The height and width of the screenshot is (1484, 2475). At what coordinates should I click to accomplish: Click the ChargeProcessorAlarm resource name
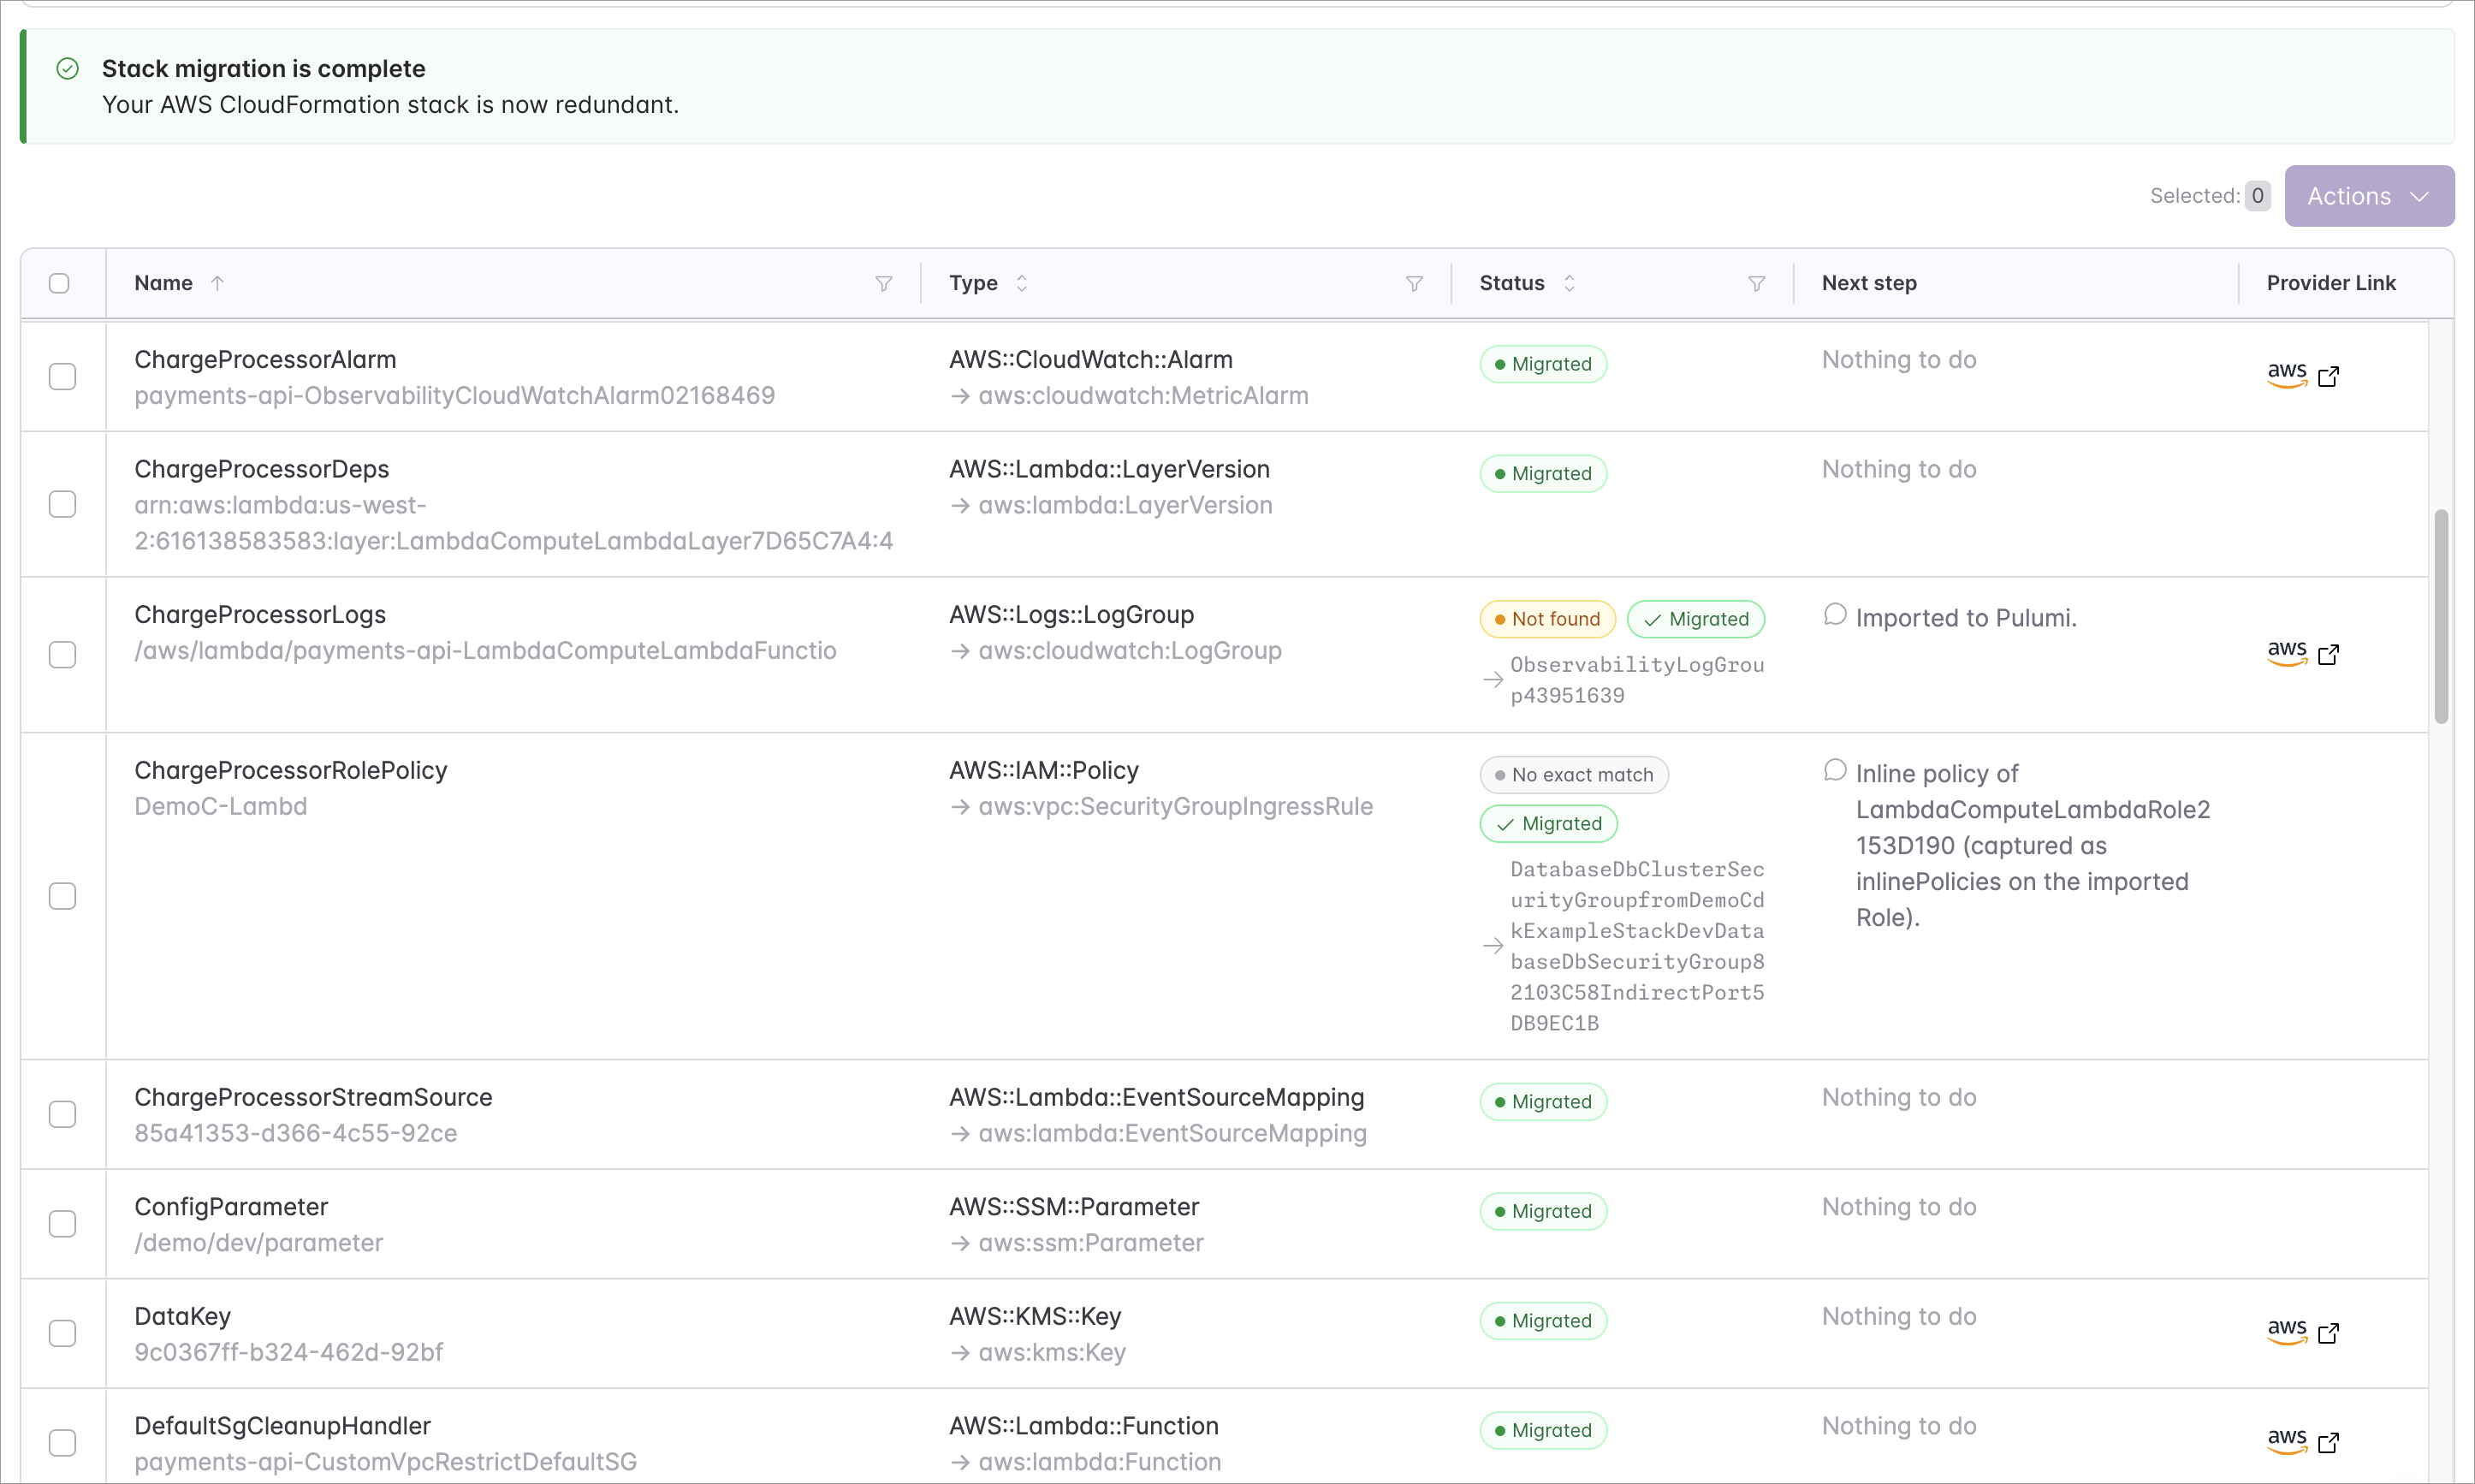[x=265, y=359]
